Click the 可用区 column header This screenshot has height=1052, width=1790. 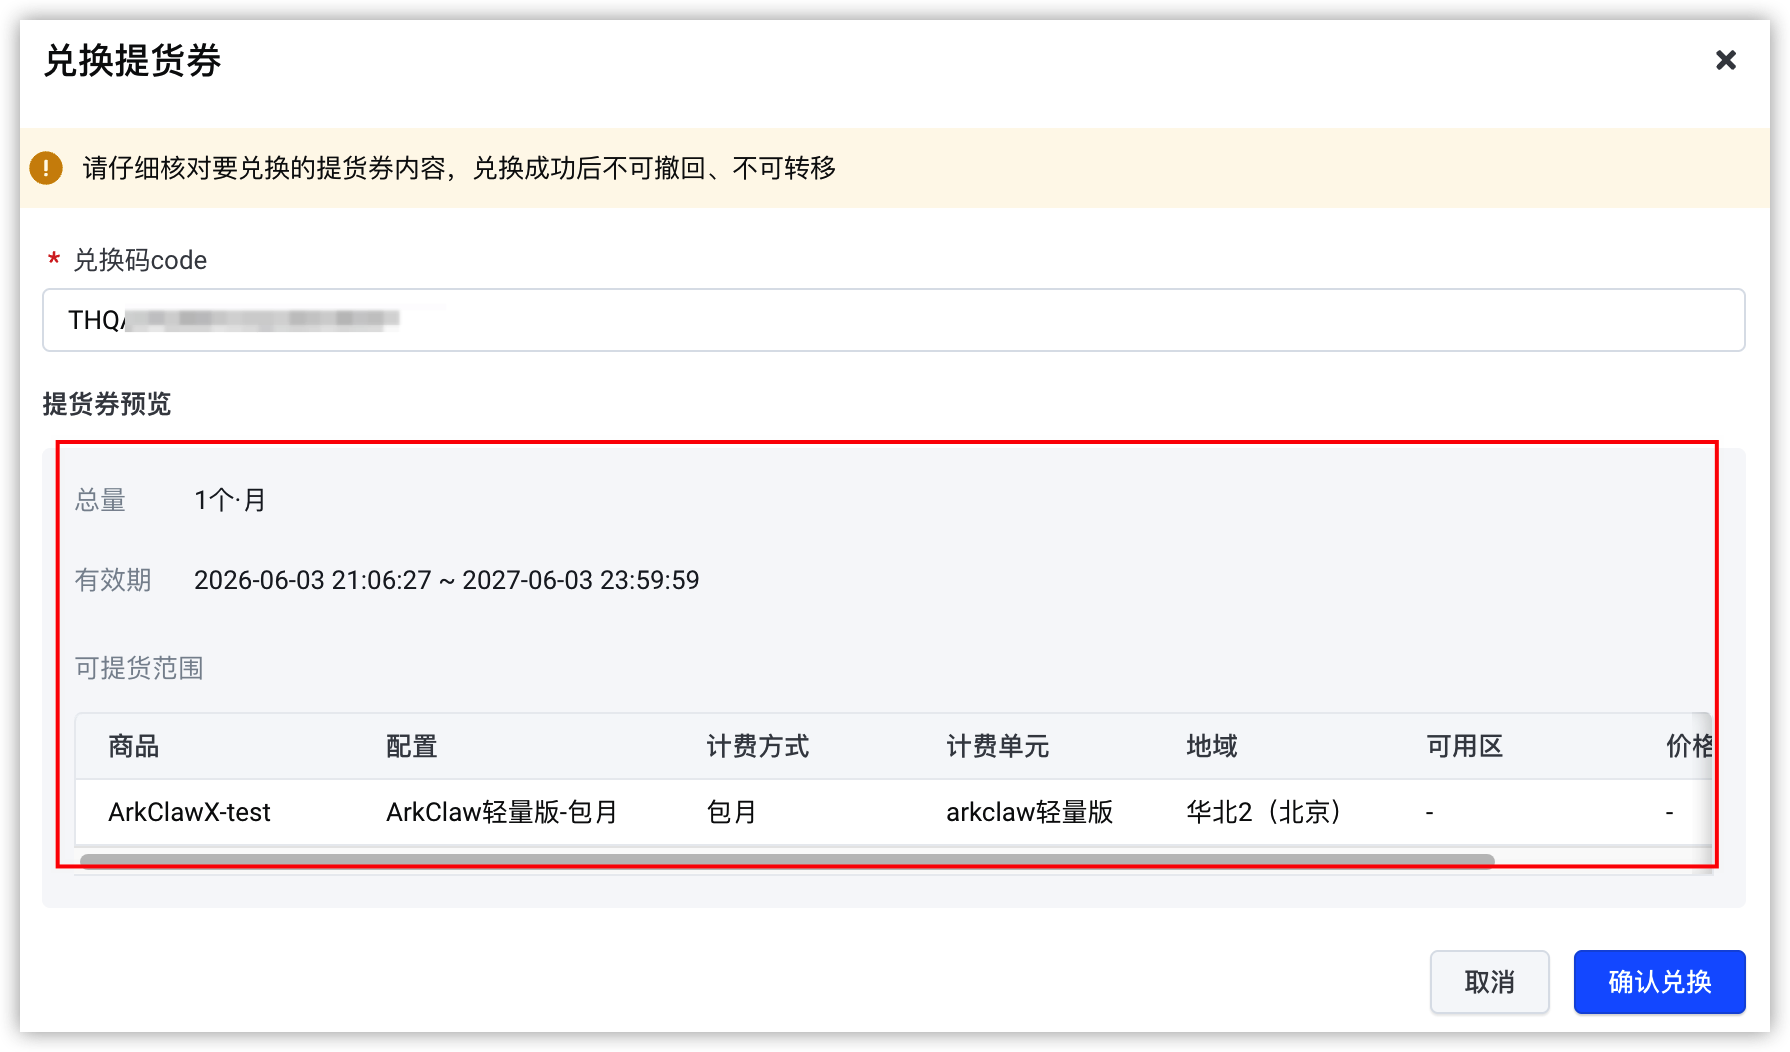pyautogui.click(x=1465, y=746)
